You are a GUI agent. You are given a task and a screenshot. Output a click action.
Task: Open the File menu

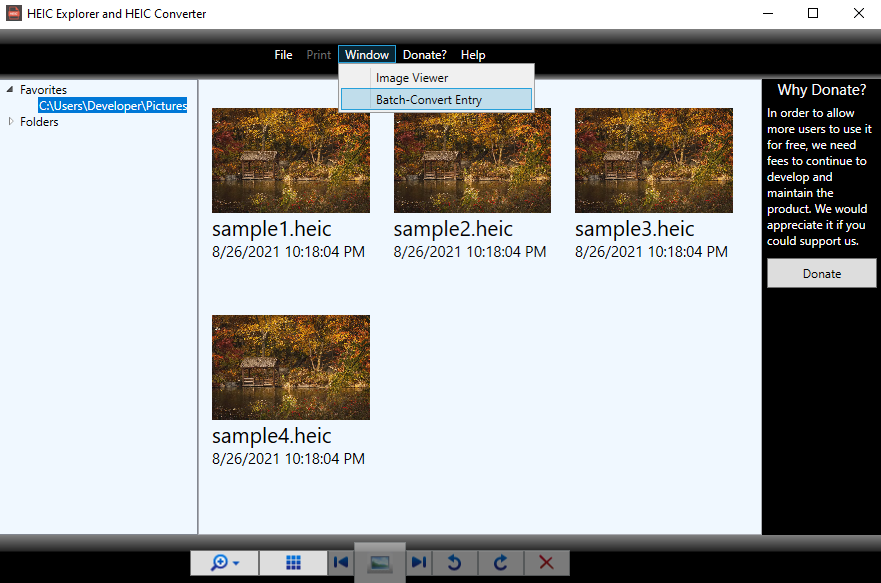click(283, 55)
